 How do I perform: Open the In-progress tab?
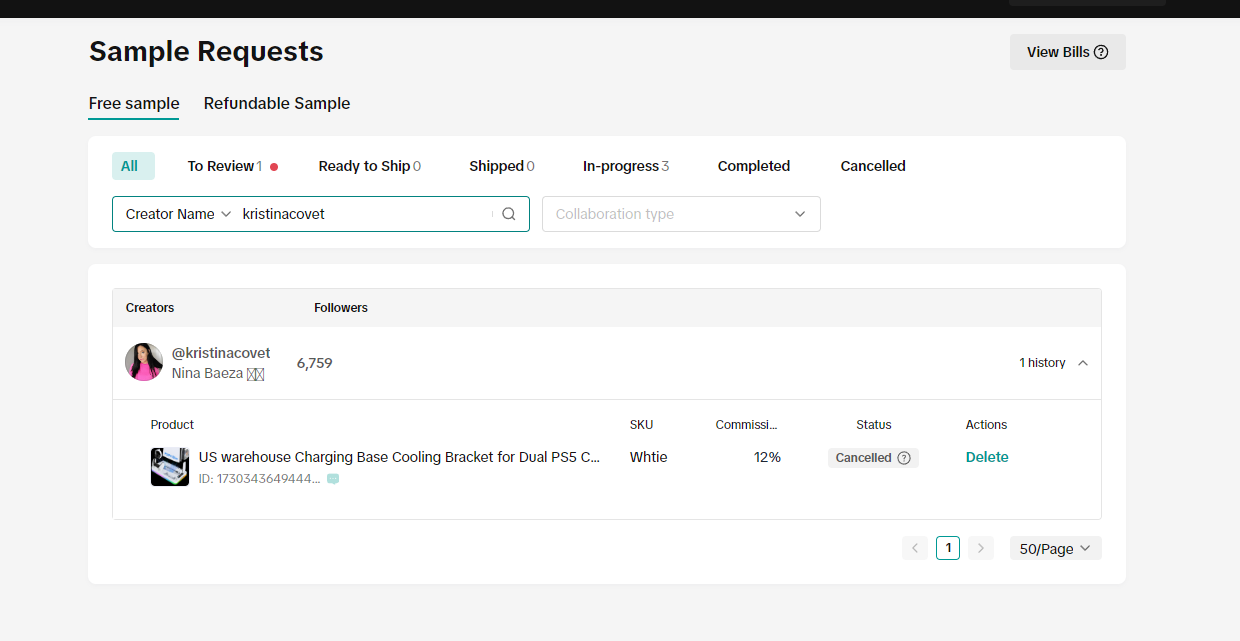(625, 166)
